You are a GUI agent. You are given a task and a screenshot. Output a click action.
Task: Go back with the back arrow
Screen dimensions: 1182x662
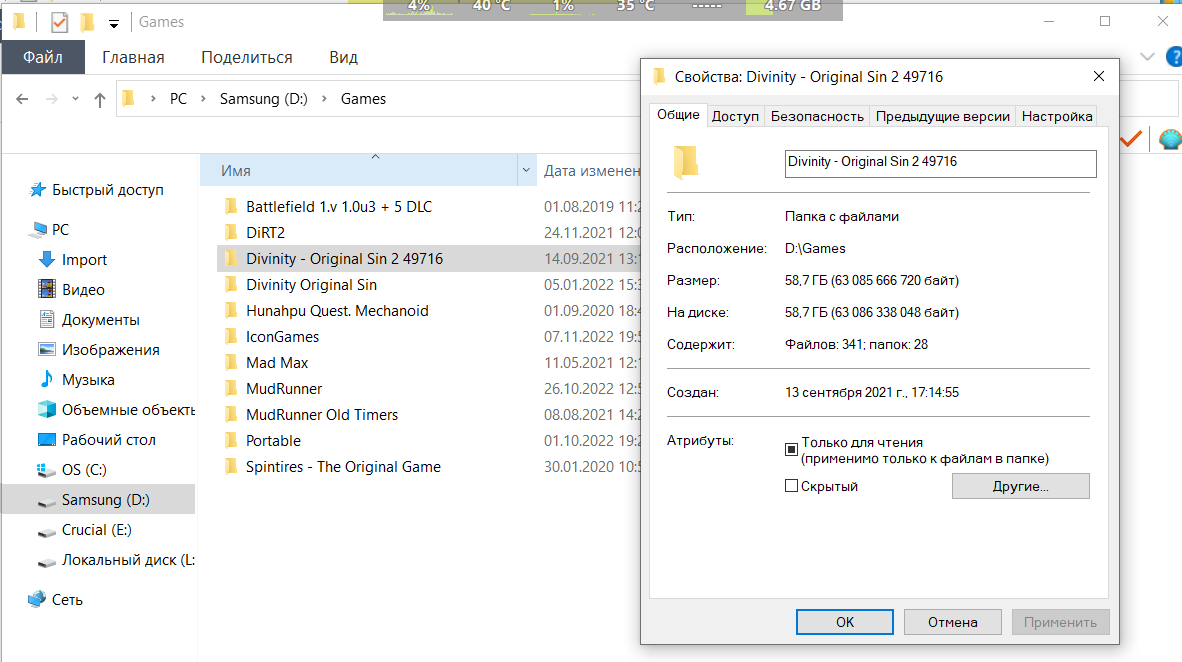(x=23, y=99)
